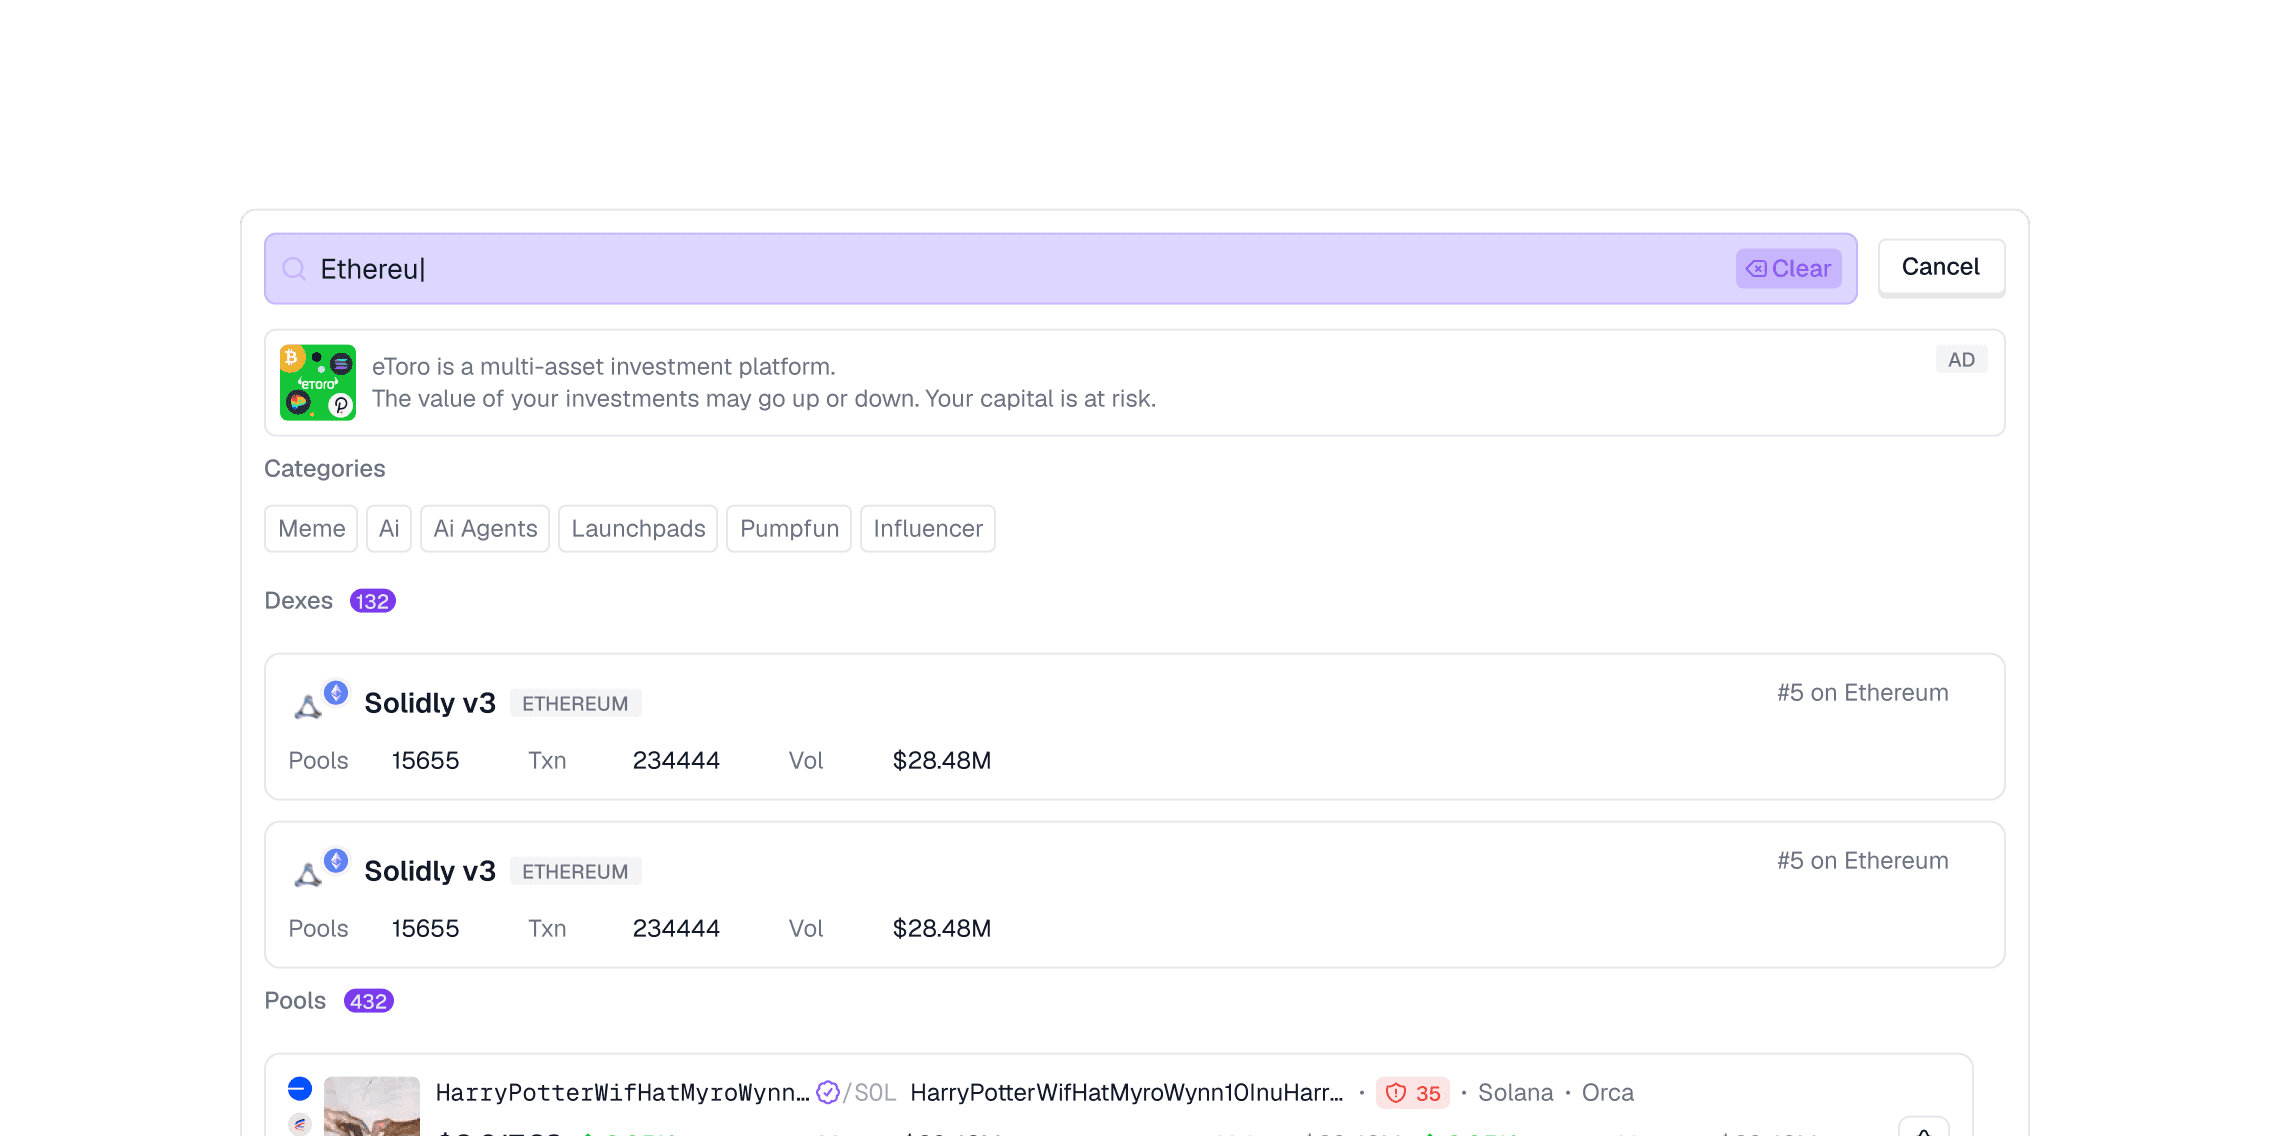The height and width of the screenshot is (1136, 2272).
Task: Cancel the search dialog
Action: click(1941, 267)
